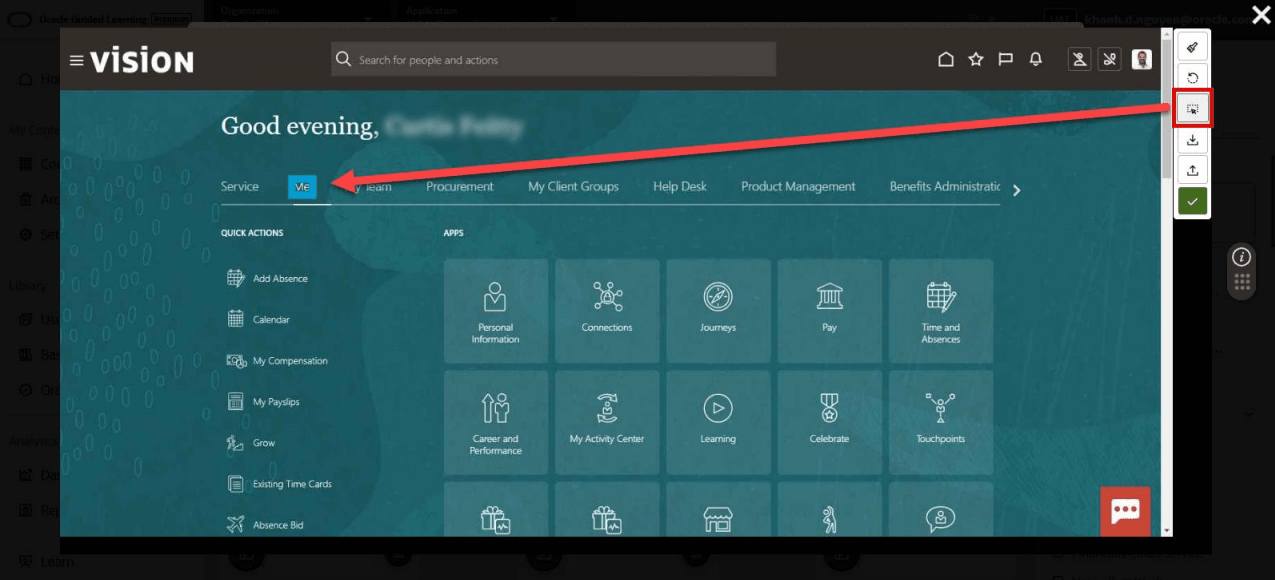Switch to the Help Desk tab

coord(680,186)
